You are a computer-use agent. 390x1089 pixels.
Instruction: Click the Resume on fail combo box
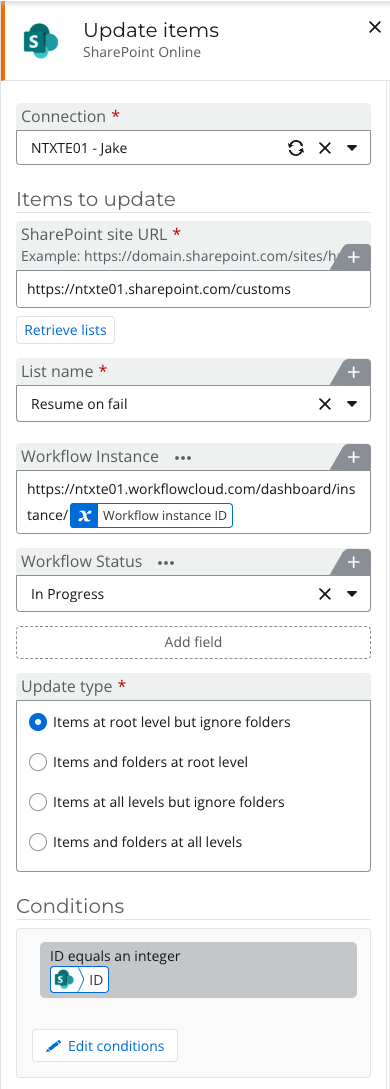tap(194, 404)
